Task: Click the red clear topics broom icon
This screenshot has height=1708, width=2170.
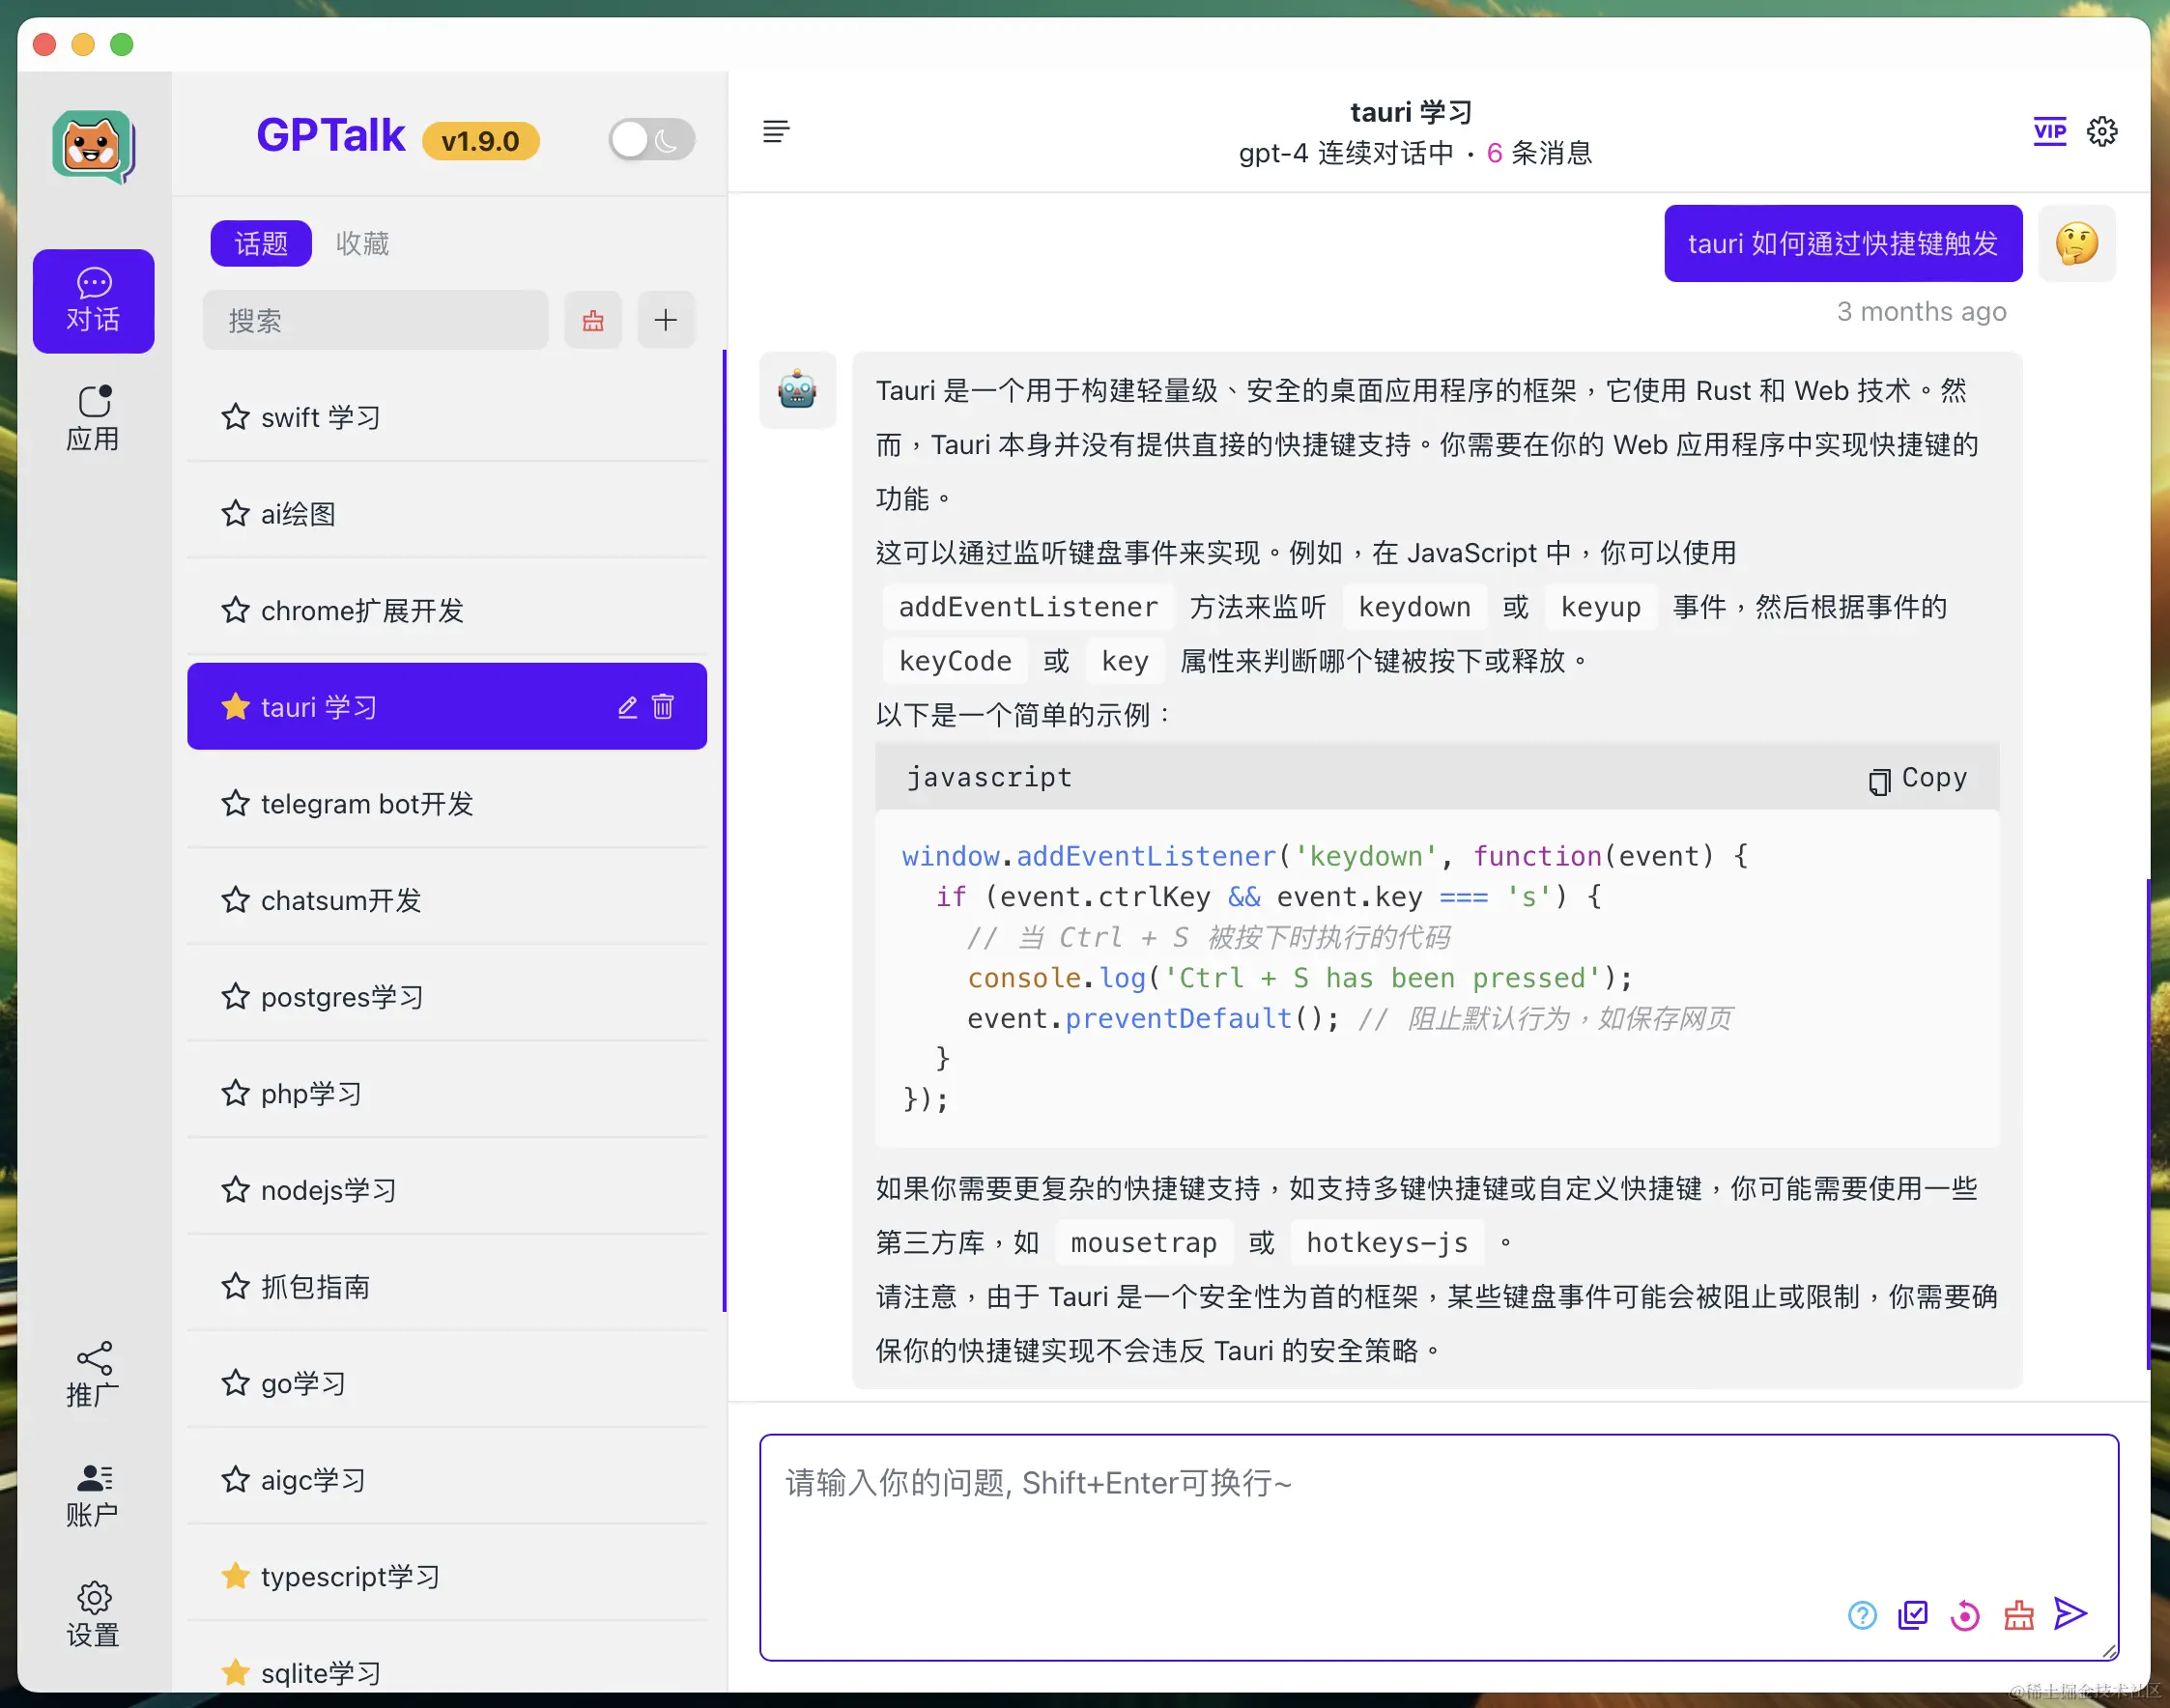Action: (593, 320)
